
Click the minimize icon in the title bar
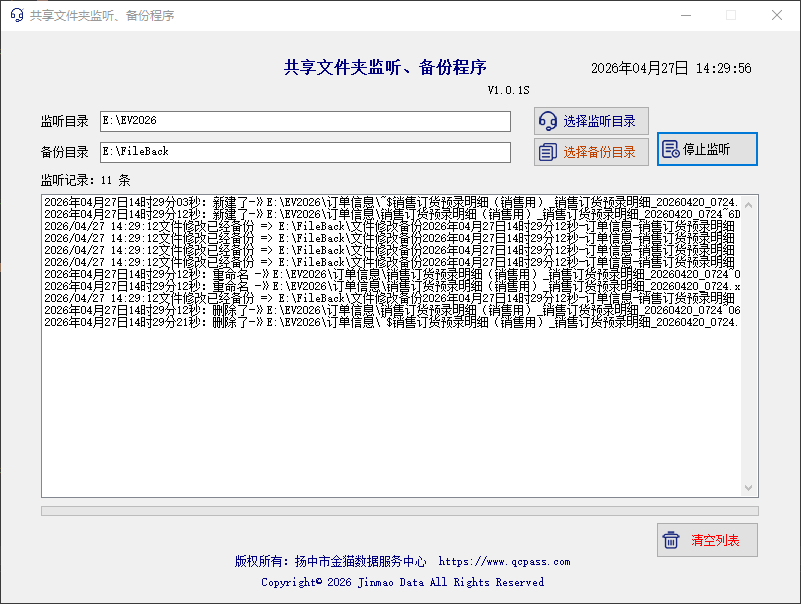(x=686, y=15)
